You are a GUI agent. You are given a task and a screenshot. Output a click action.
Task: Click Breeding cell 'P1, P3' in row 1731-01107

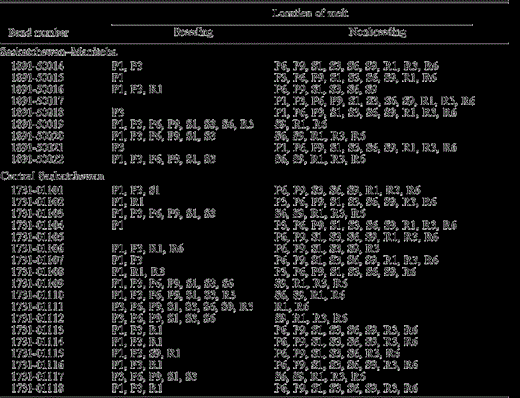point(127,260)
